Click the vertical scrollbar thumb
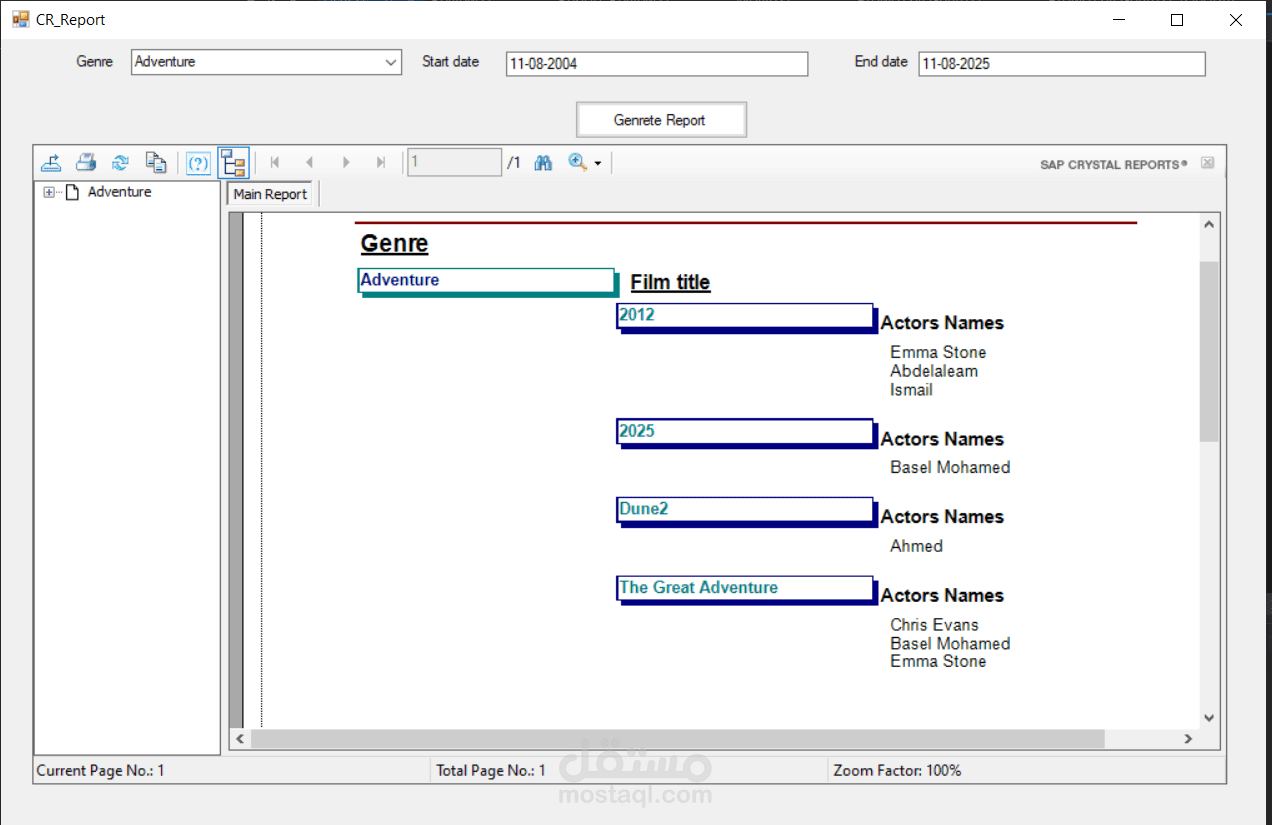The width and height of the screenshot is (1272, 825). 1209,351
